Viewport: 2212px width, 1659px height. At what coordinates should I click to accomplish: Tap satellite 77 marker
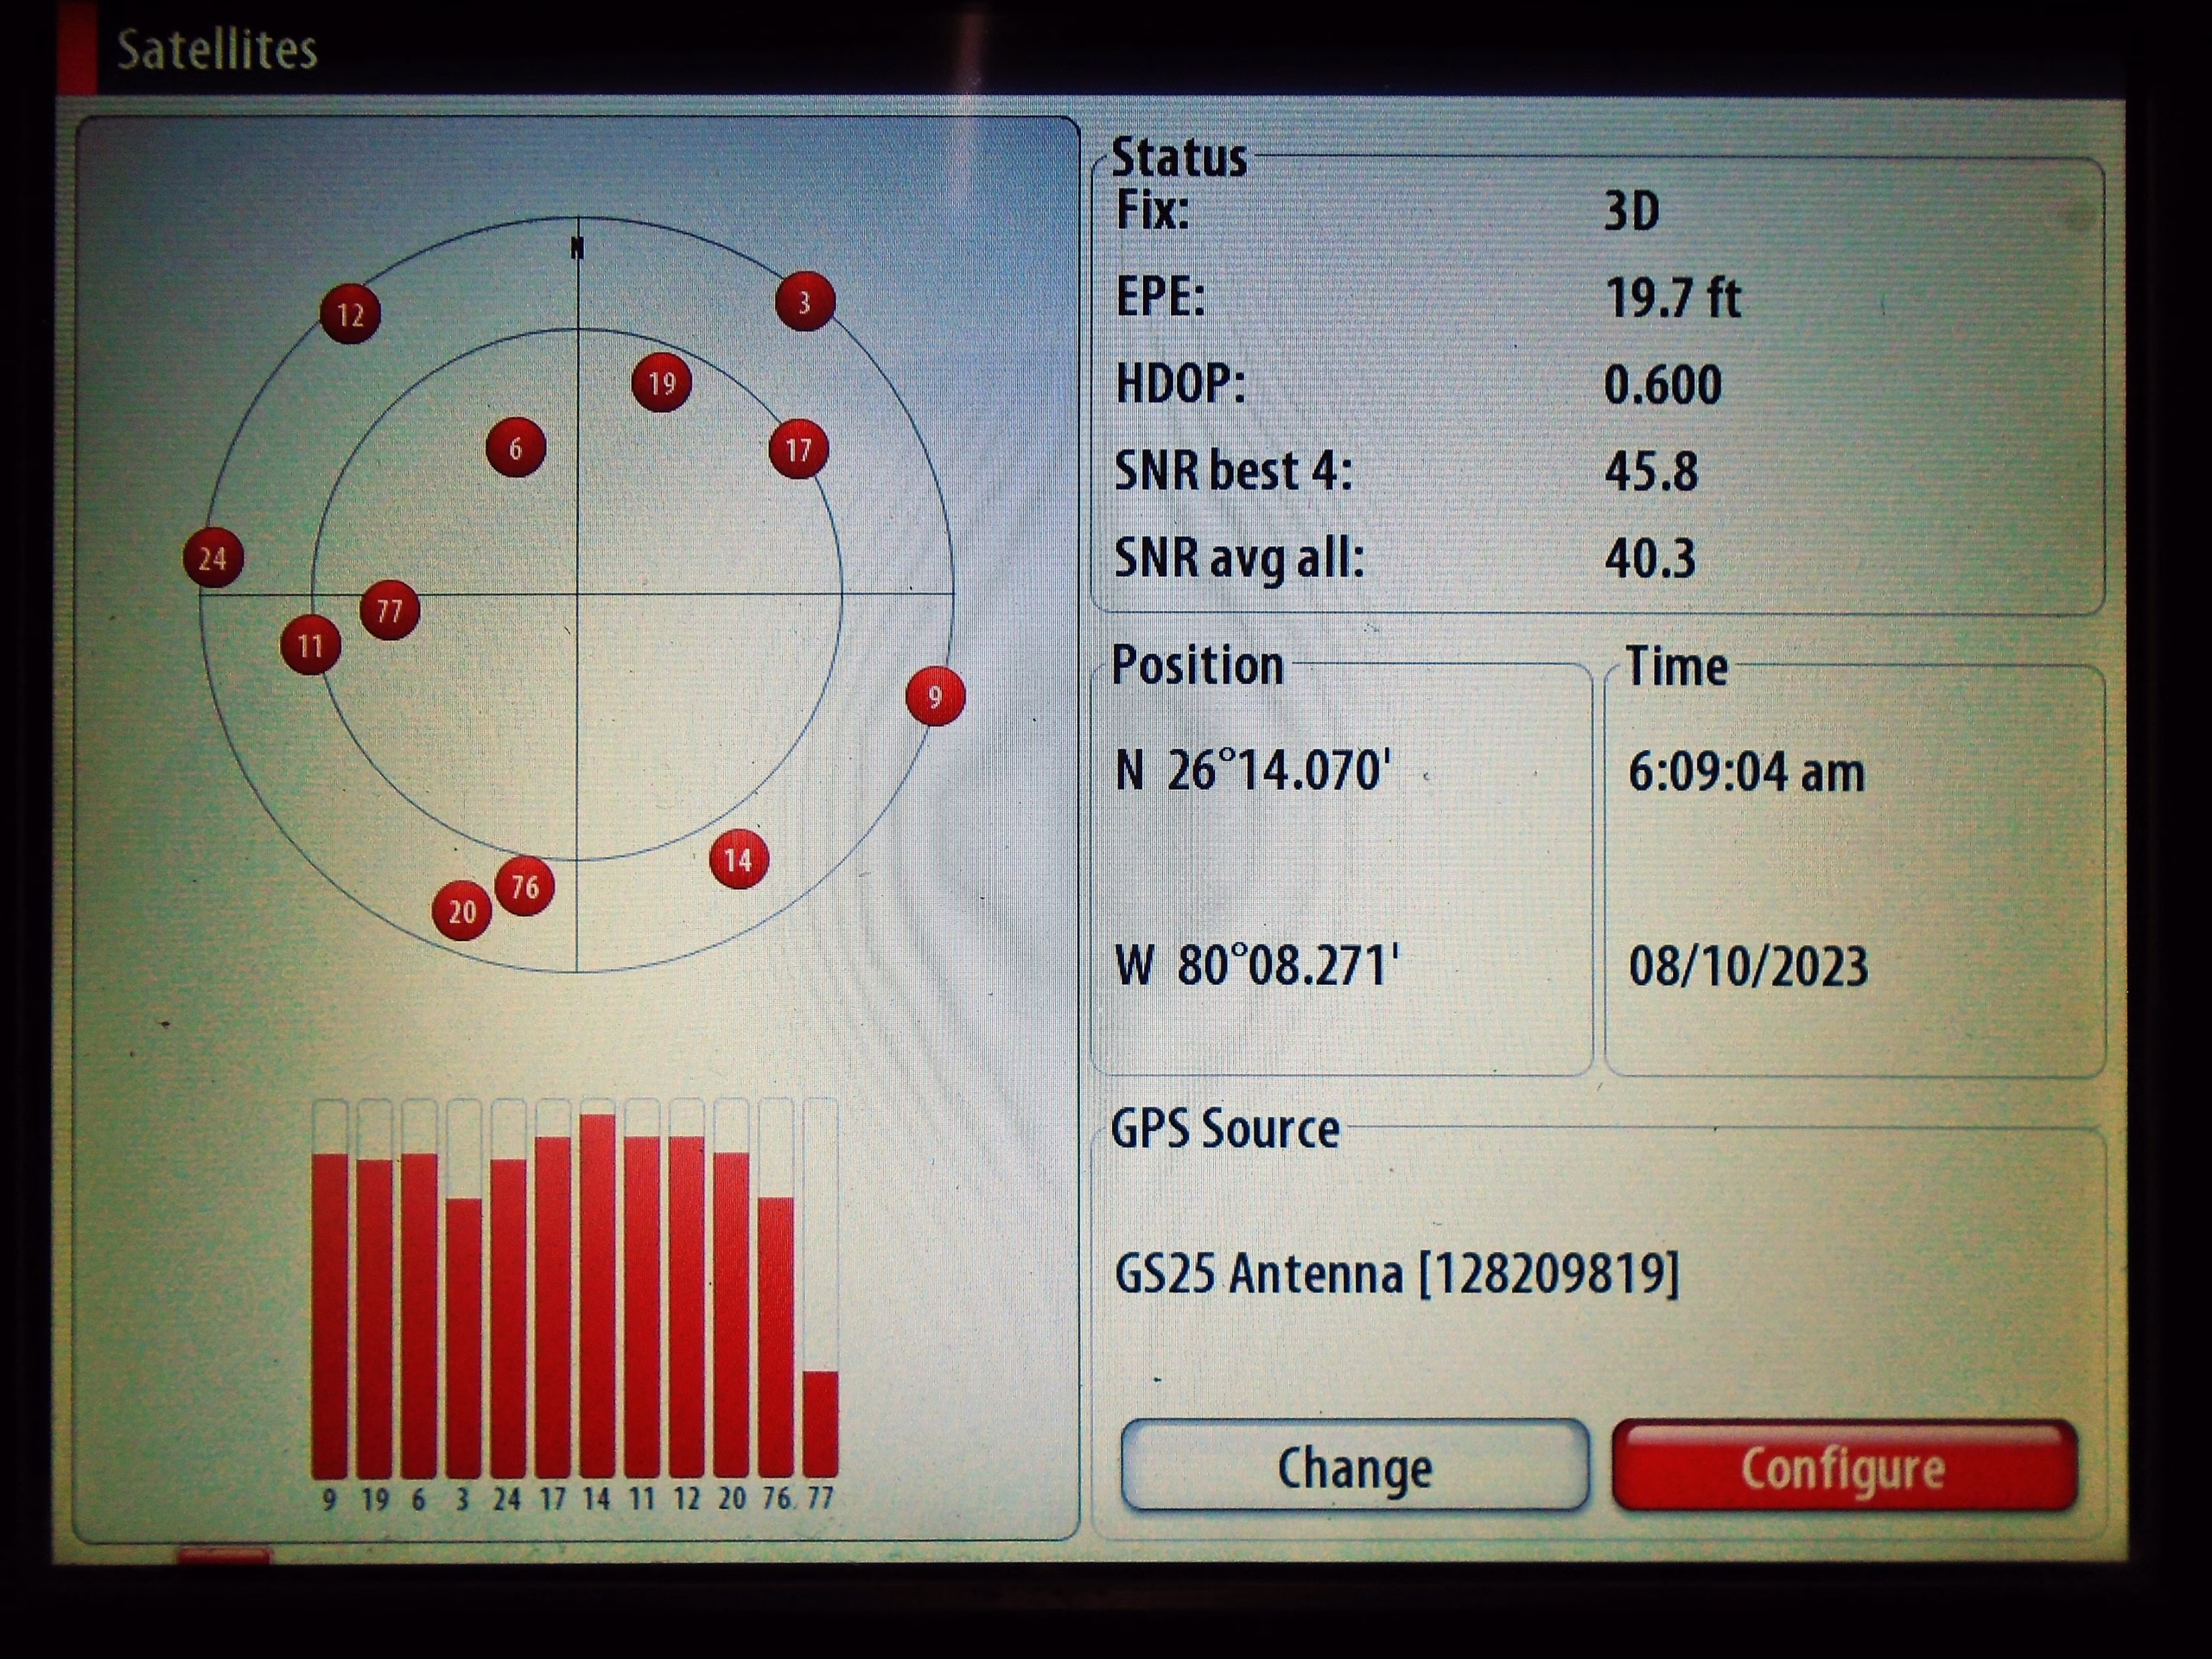pyautogui.click(x=389, y=610)
